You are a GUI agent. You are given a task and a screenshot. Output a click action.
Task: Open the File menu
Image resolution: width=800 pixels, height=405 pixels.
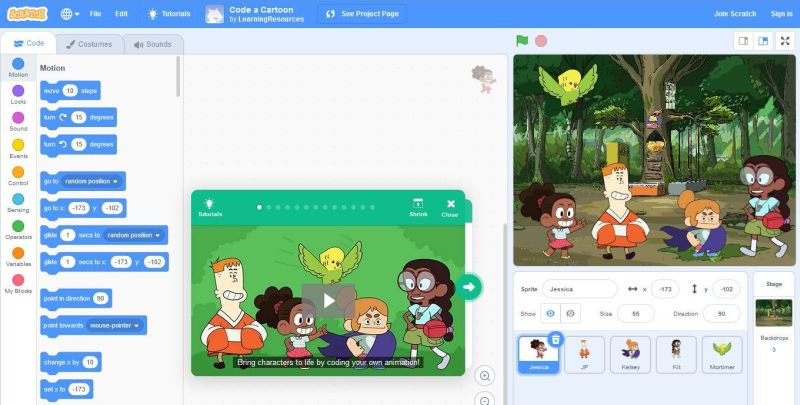click(95, 14)
